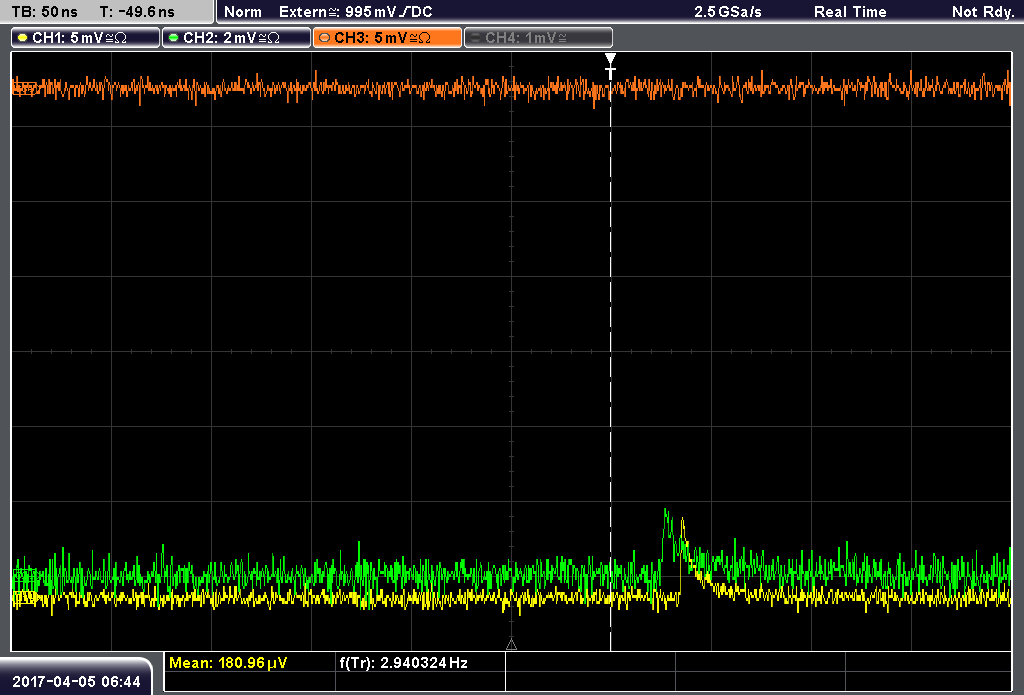The width and height of the screenshot is (1024, 695).
Task: Select the CH2: 2 mV channel tab
Action: (x=236, y=38)
